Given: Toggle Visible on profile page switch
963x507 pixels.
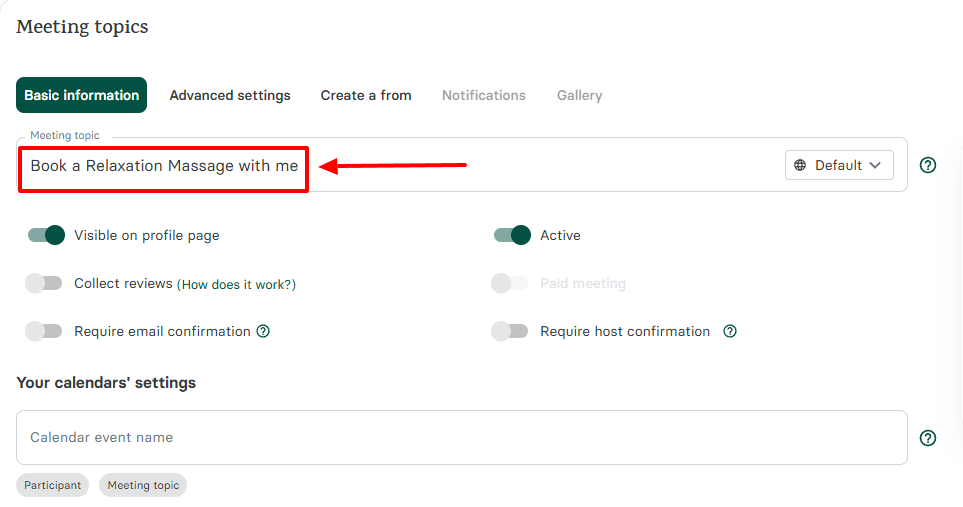Looking at the screenshot, I should coord(46,235).
